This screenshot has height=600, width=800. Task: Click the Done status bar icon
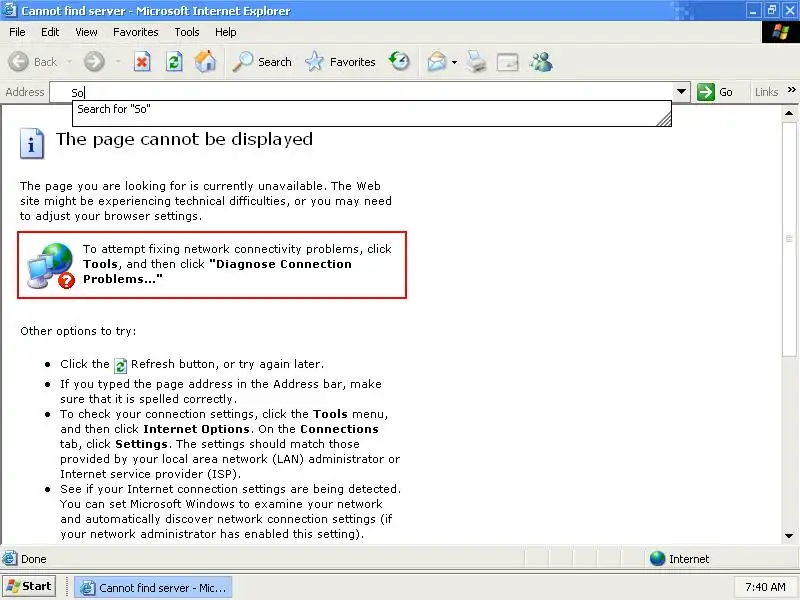(x=10, y=559)
